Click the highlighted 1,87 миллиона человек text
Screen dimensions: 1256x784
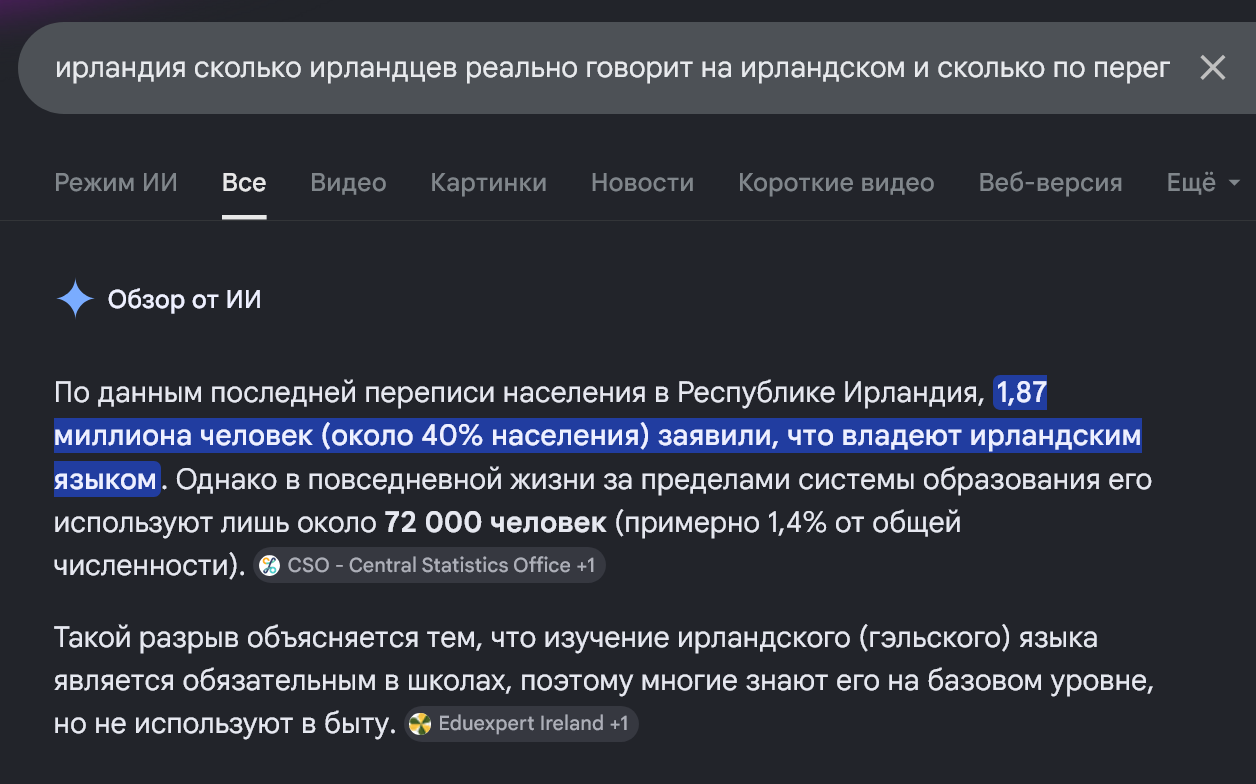coord(598,436)
